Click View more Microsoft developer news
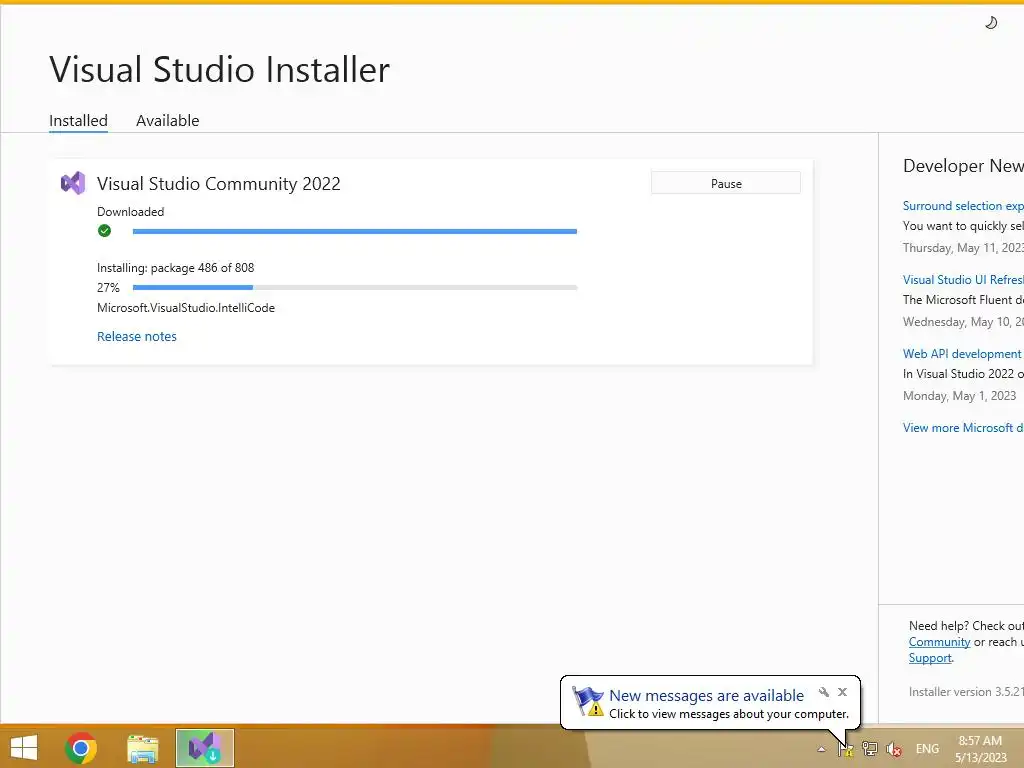 pyautogui.click(x=963, y=428)
